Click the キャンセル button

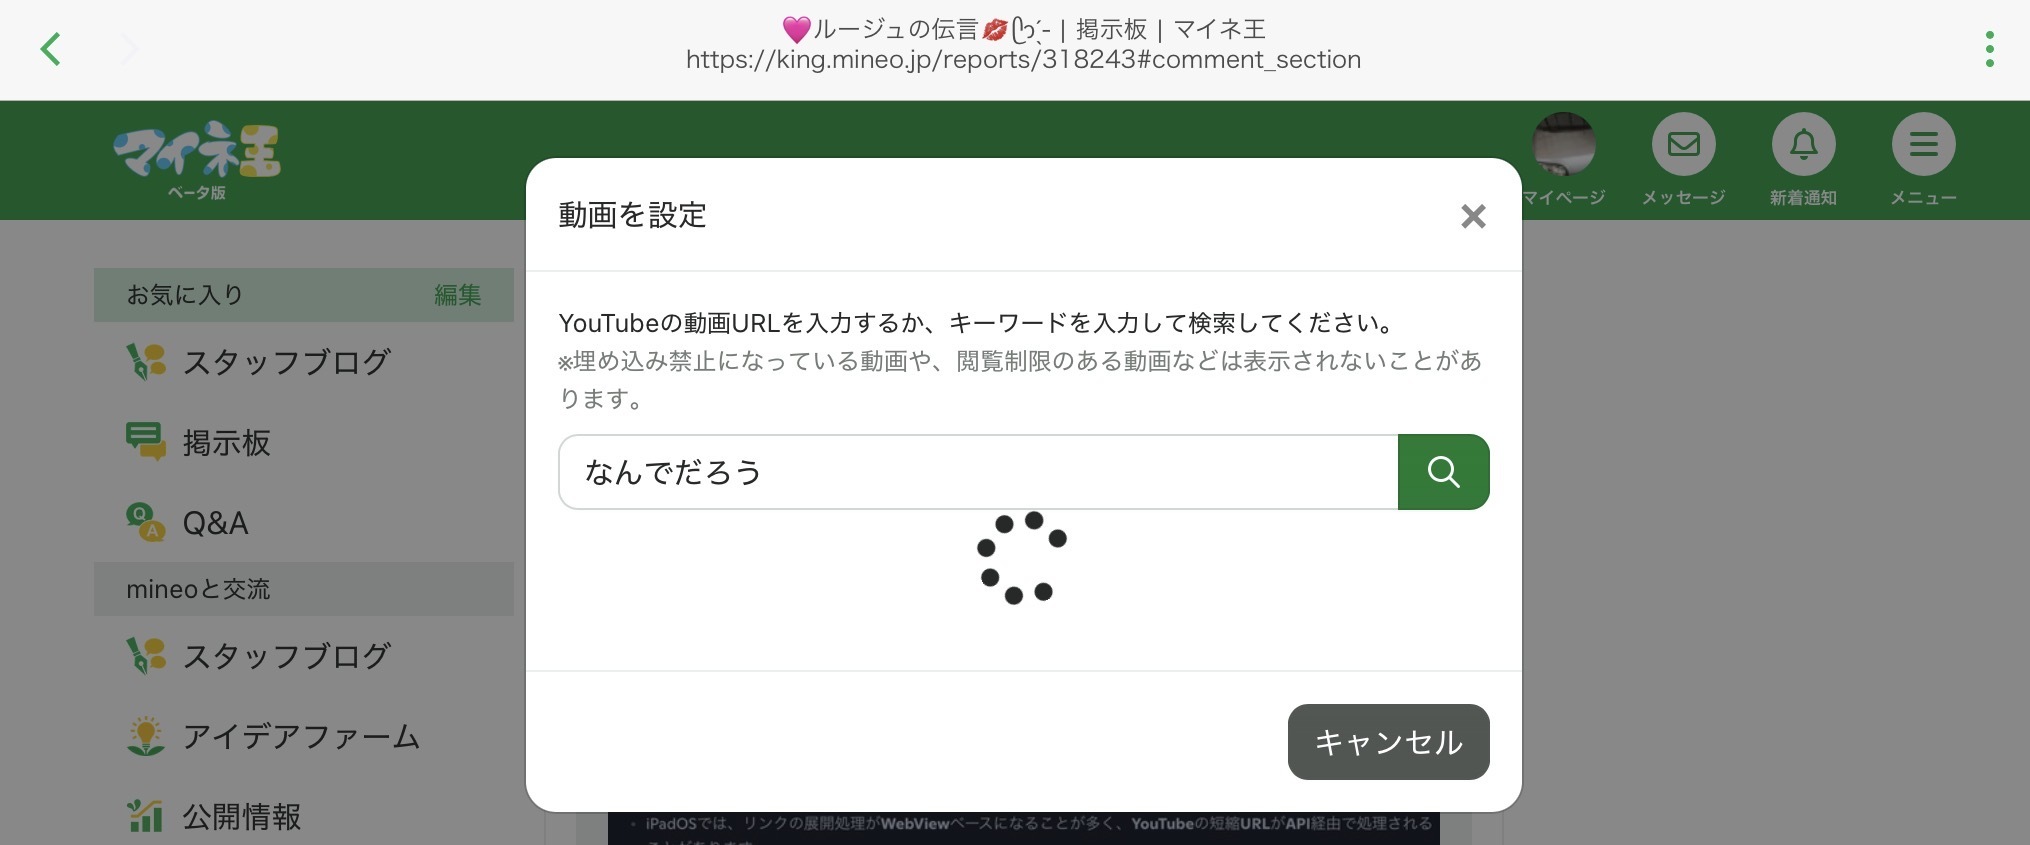point(1389,742)
